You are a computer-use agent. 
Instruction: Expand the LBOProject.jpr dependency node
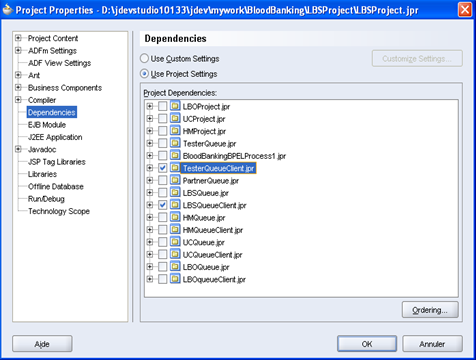(x=150, y=106)
